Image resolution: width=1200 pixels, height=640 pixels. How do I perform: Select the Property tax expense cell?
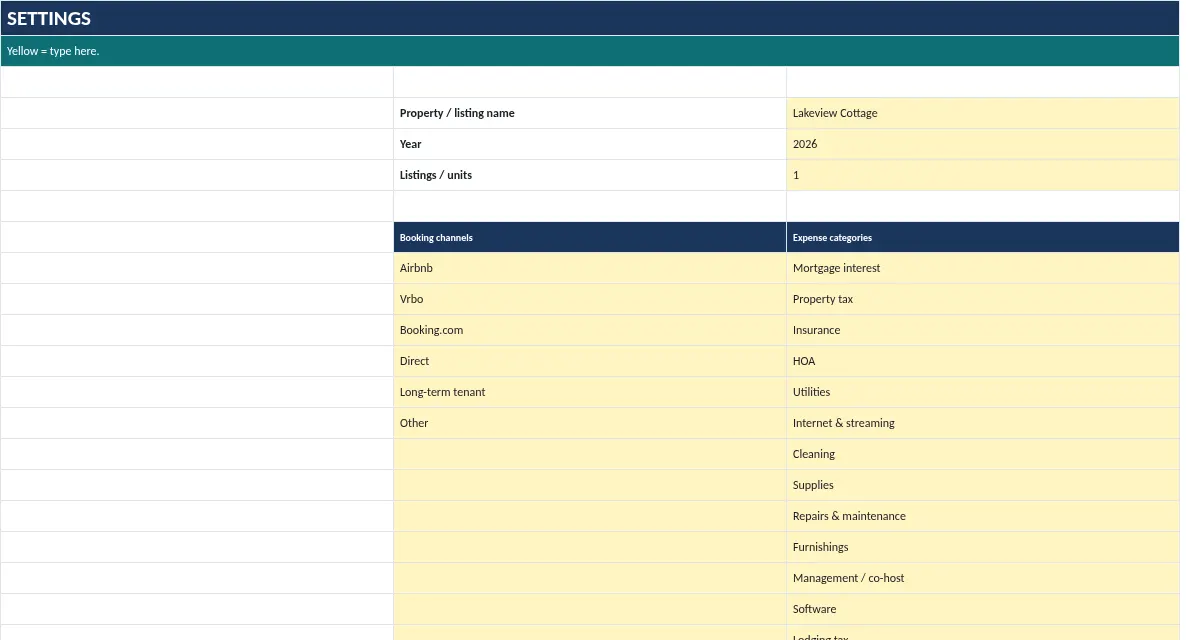click(x=983, y=299)
